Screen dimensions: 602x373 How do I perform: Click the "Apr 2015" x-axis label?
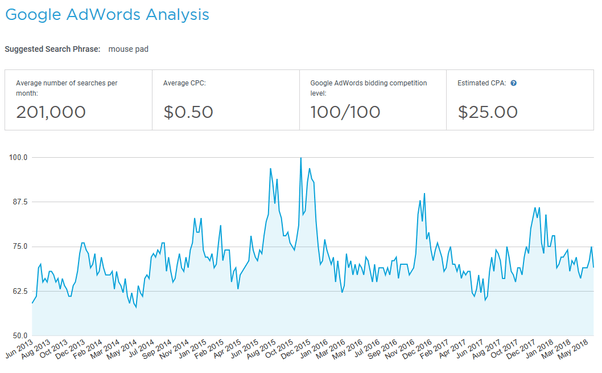[227, 349]
